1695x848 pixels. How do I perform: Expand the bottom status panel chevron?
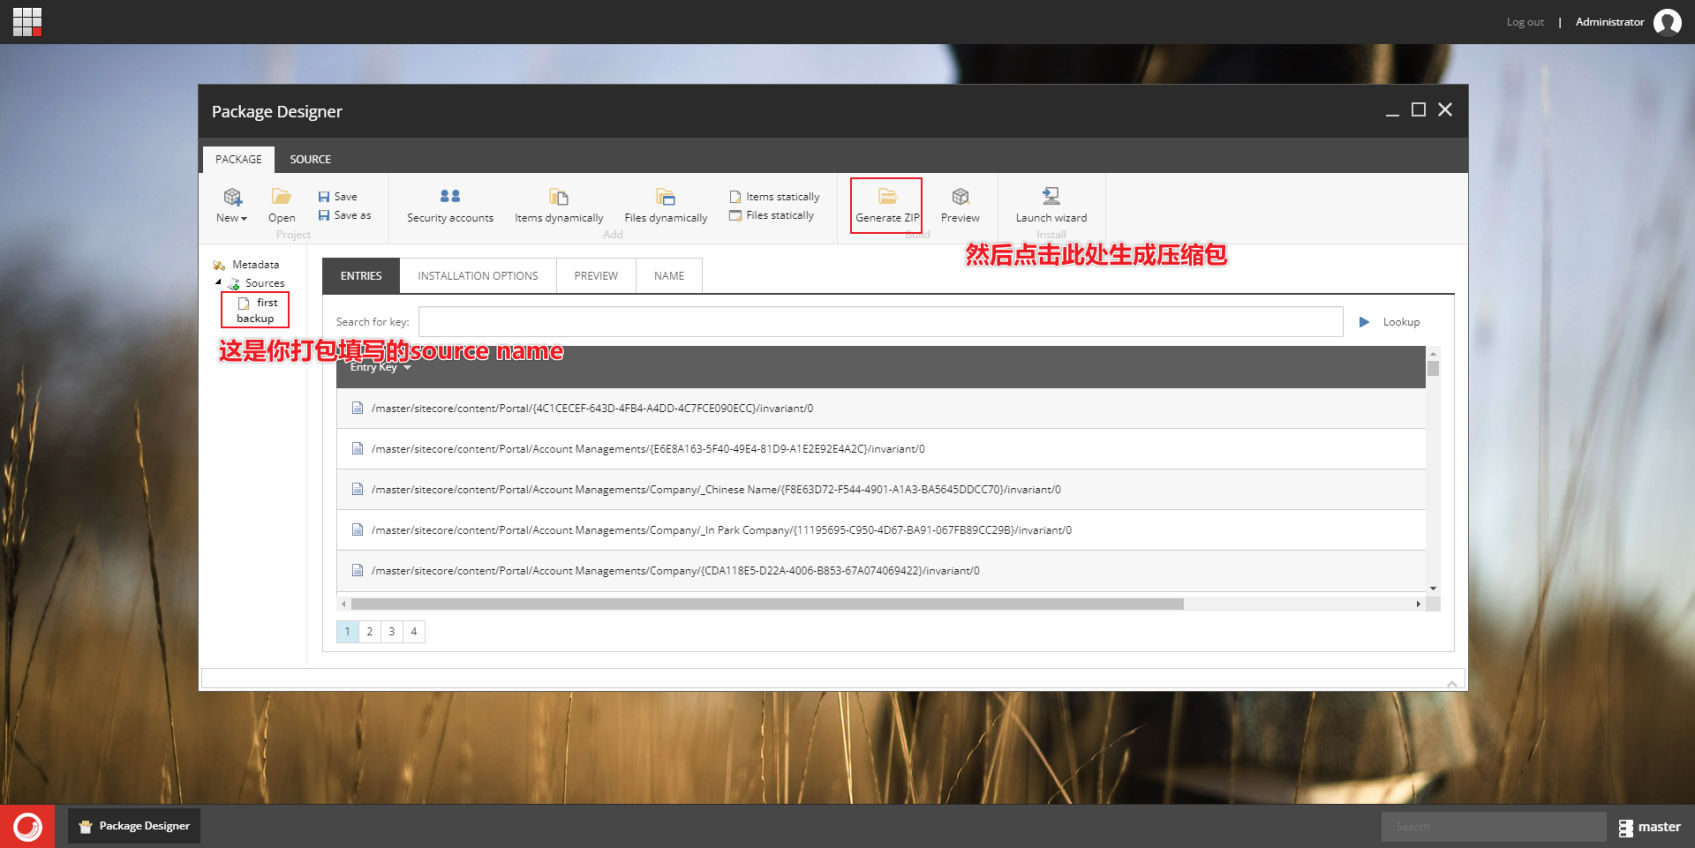click(x=1451, y=683)
